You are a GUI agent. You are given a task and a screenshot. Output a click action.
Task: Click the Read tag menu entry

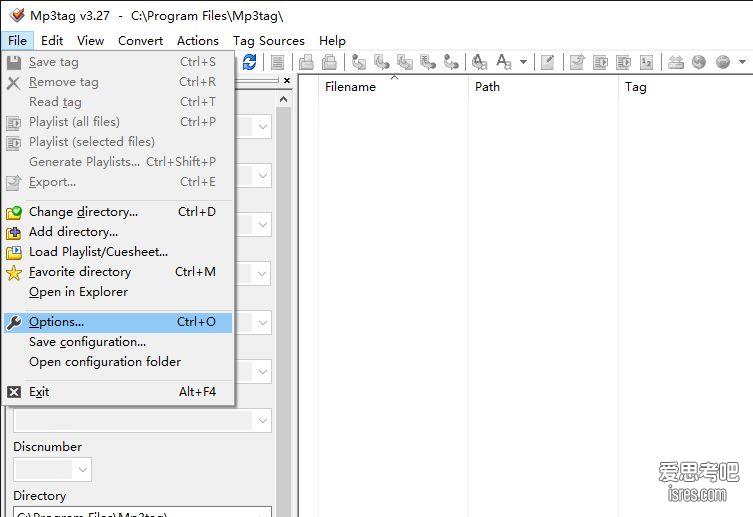(x=118, y=102)
